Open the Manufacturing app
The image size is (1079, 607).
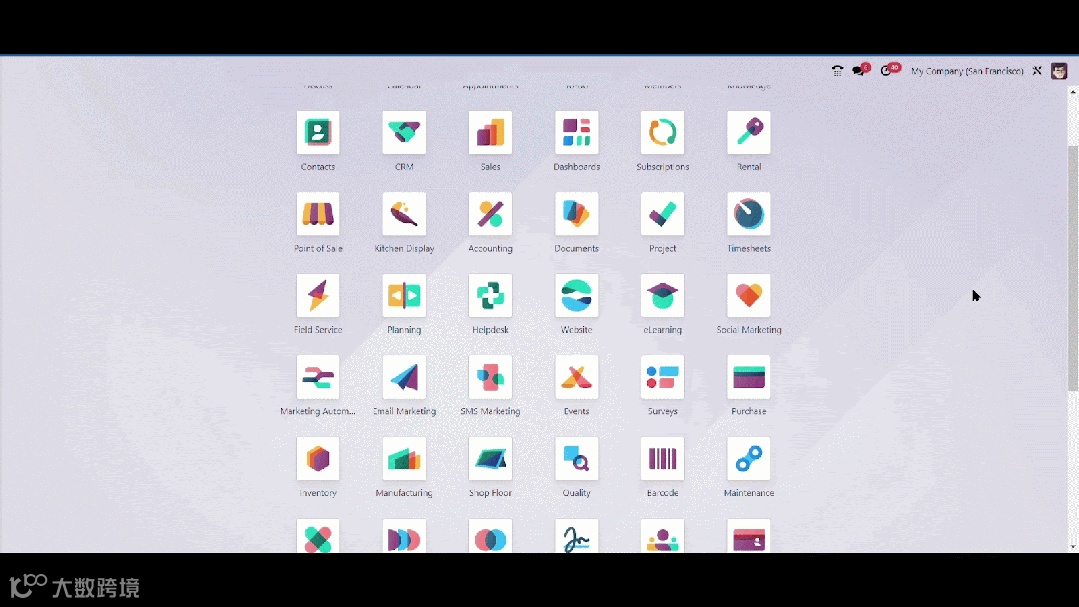click(x=404, y=458)
